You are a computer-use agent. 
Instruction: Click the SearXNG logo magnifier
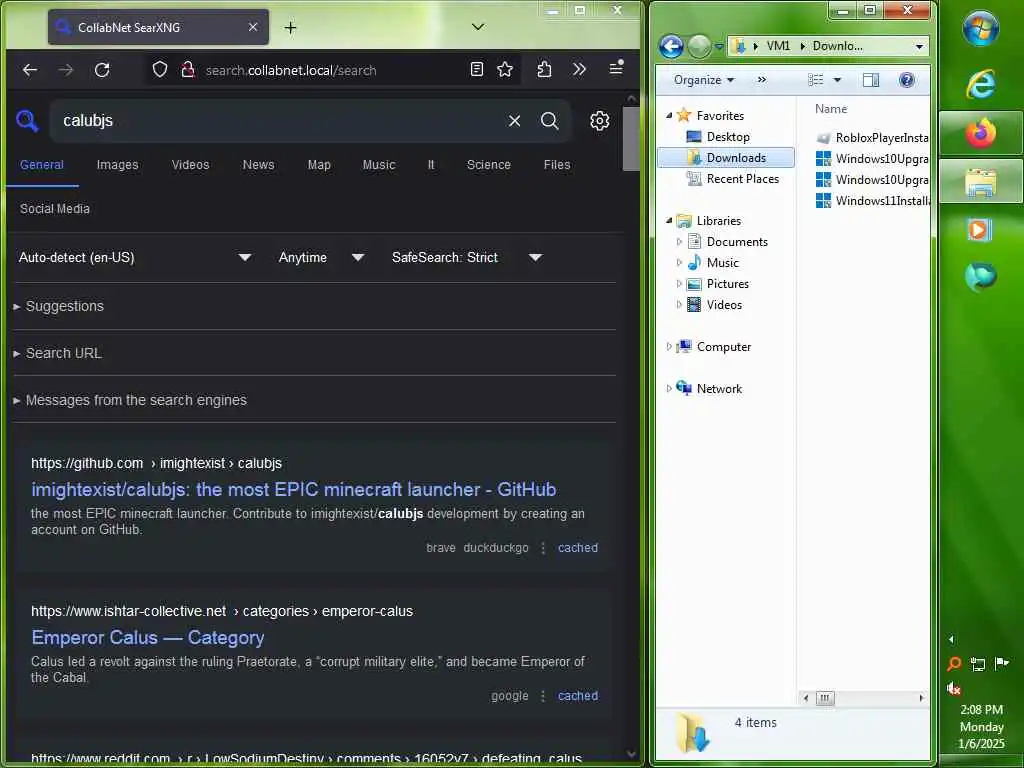point(27,121)
